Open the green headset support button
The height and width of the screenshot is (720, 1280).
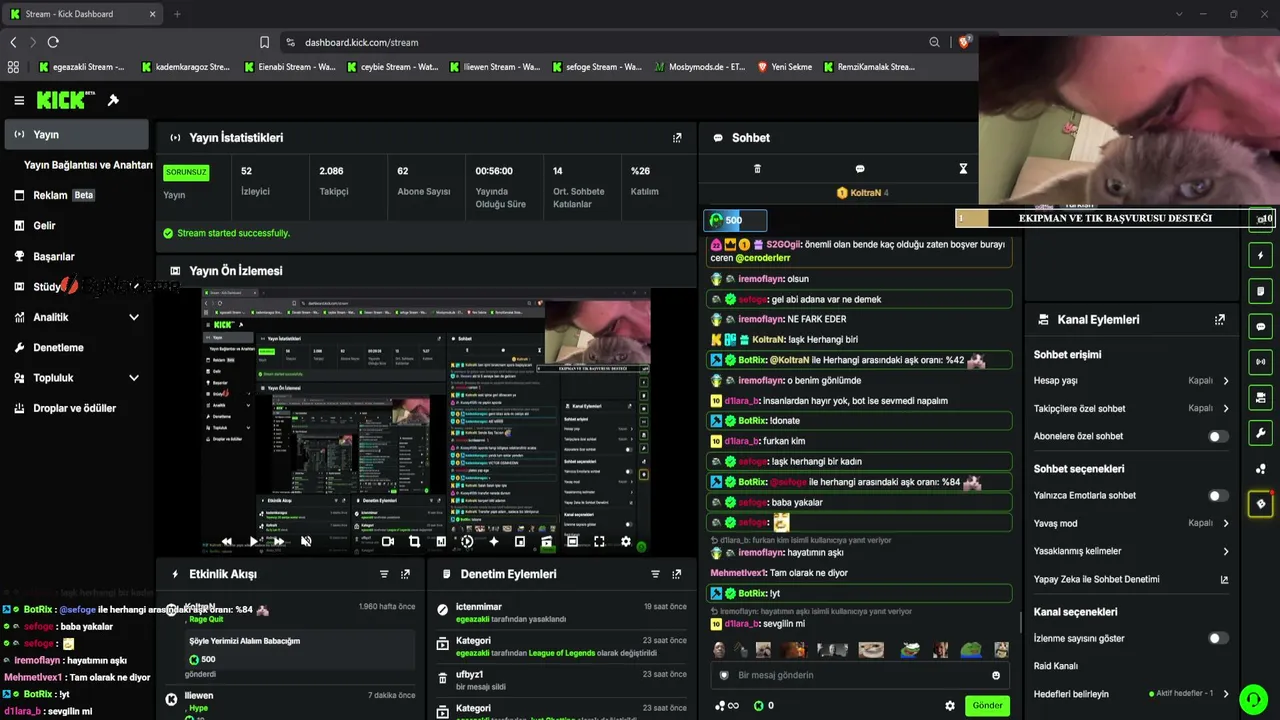[1254, 698]
